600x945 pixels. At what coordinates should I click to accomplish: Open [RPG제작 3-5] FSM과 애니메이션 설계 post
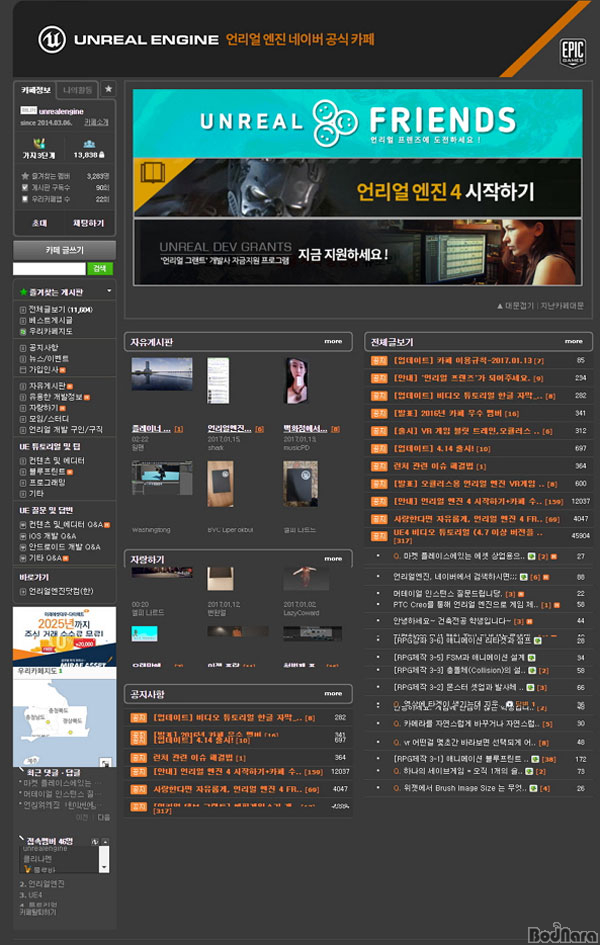[x=459, y=658]
